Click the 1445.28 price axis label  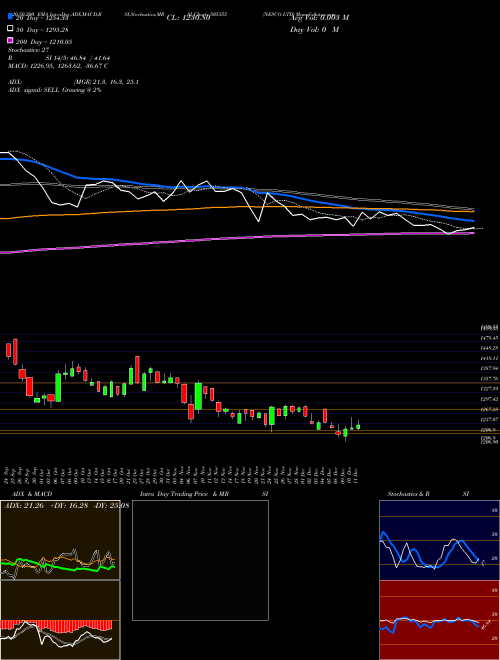click(489, 349)
